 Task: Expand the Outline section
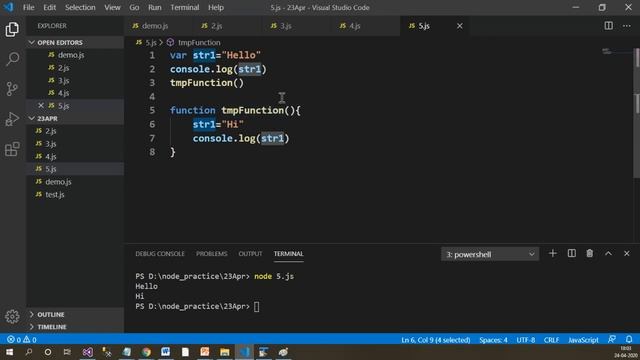(75, 314)
